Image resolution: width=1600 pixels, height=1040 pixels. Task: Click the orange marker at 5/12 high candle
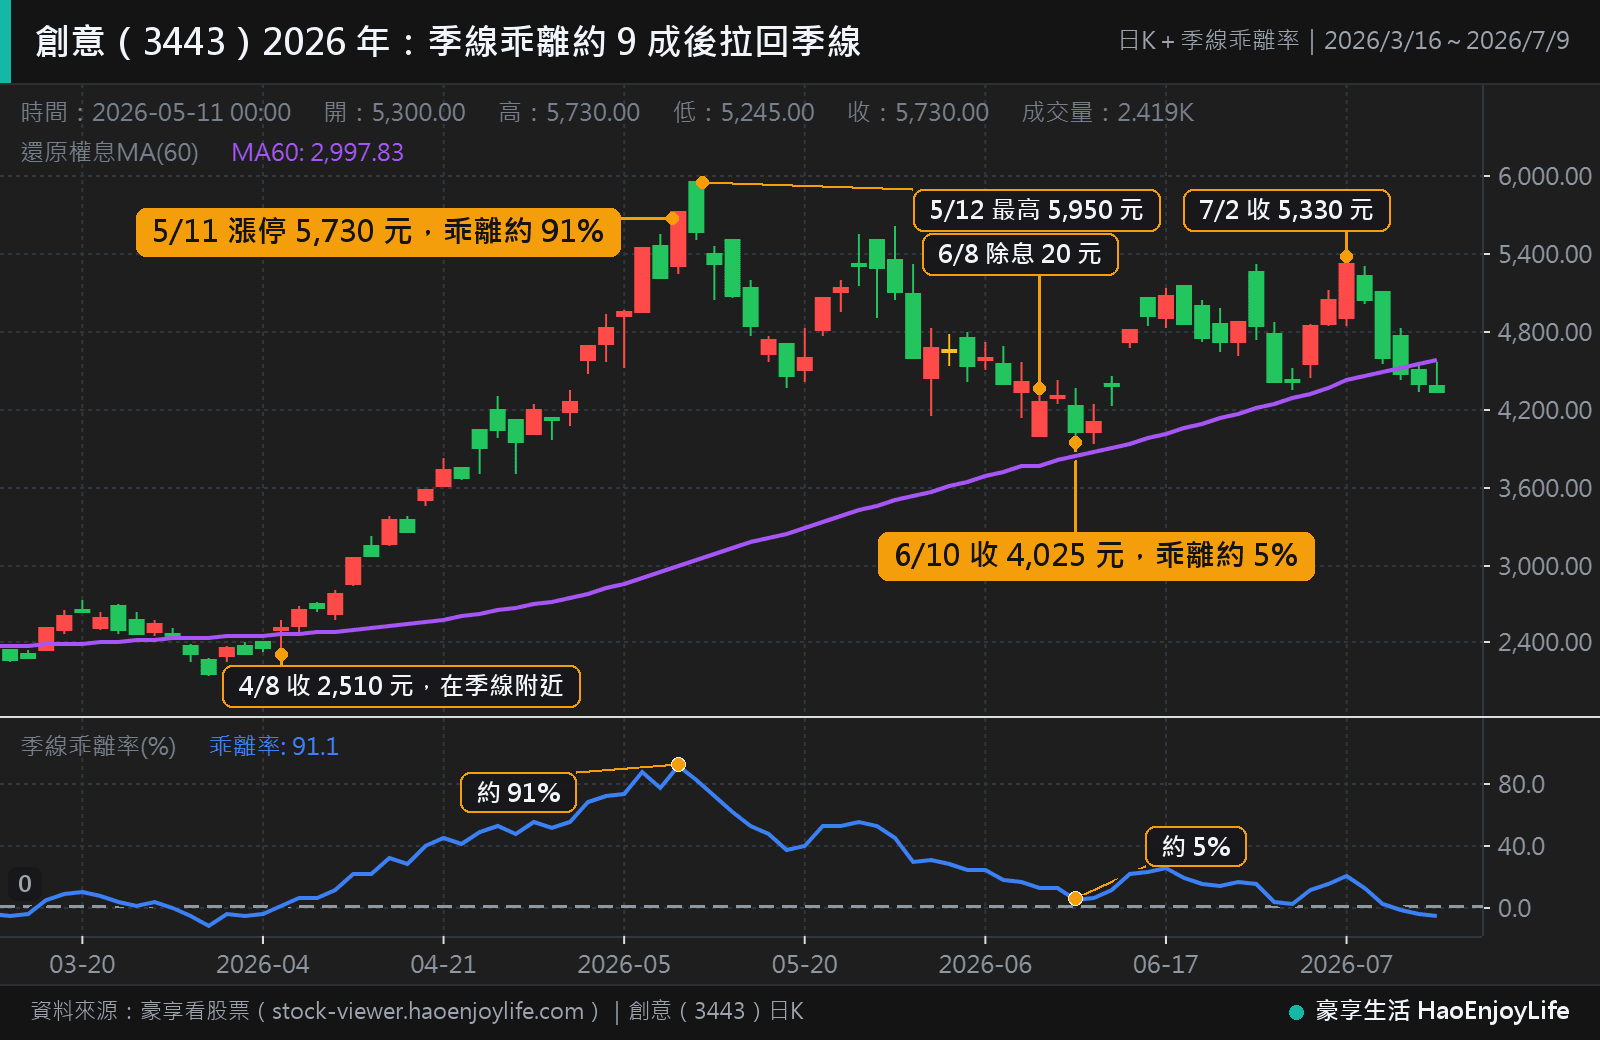702,183
